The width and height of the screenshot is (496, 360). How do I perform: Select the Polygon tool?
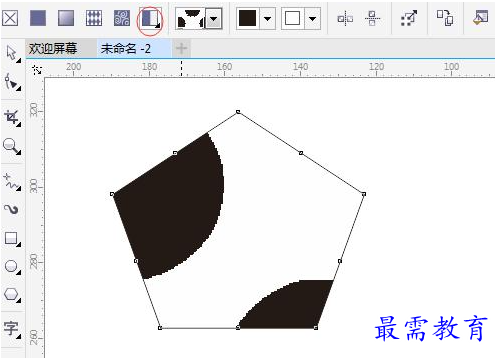12,295
